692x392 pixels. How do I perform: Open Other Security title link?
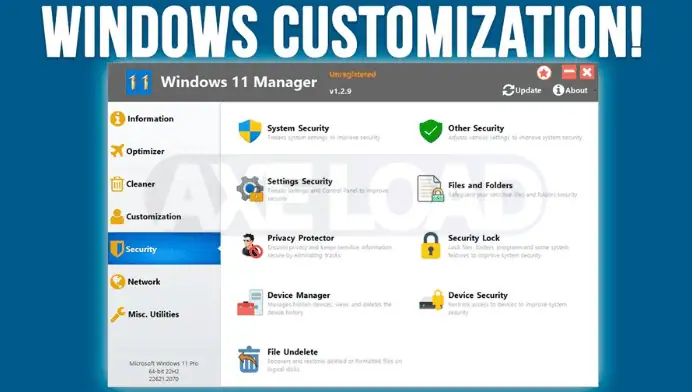476,128
